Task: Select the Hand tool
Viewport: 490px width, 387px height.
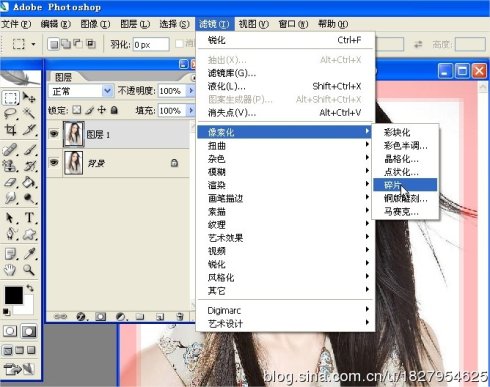Action: click(x=11, y=270)
